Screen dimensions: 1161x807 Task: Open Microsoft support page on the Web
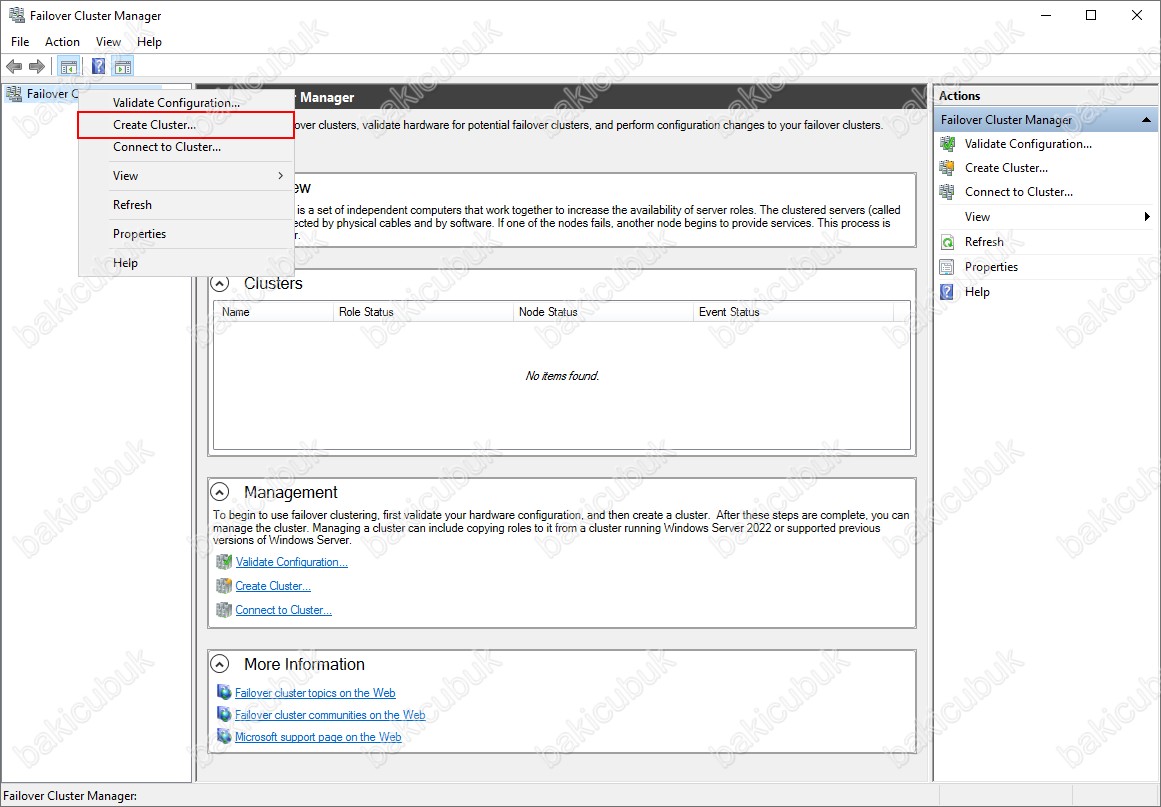tap(318, 737)
